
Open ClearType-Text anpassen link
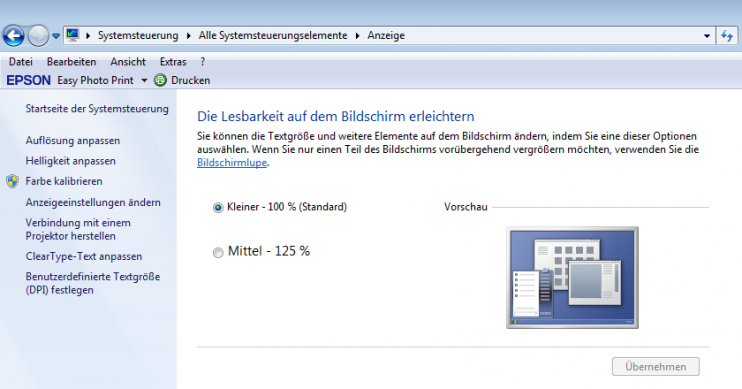84,256
